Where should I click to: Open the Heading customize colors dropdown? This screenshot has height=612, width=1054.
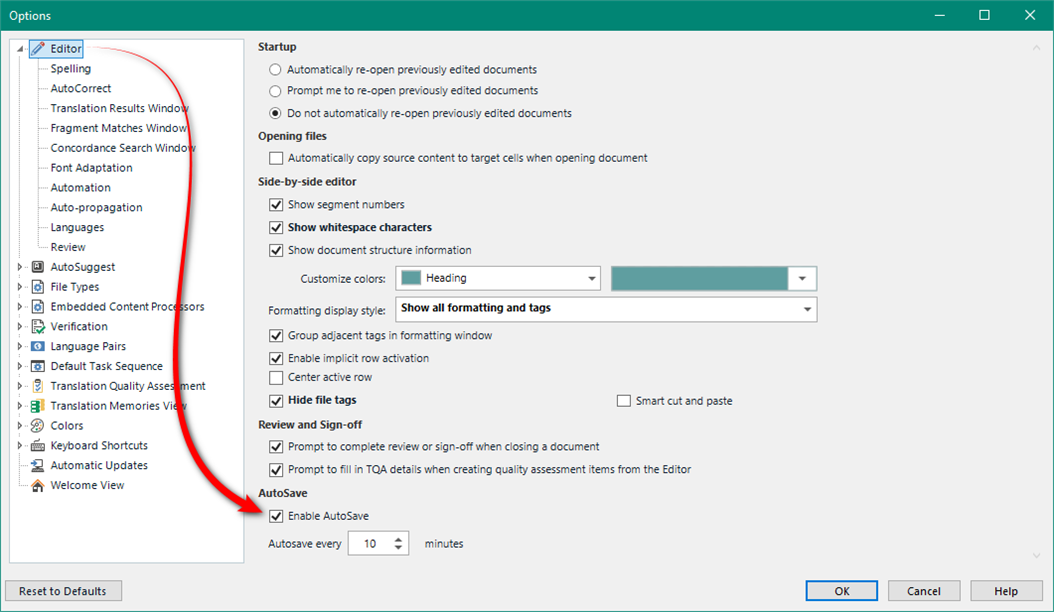pyautogui.click(x=589, y=277)
